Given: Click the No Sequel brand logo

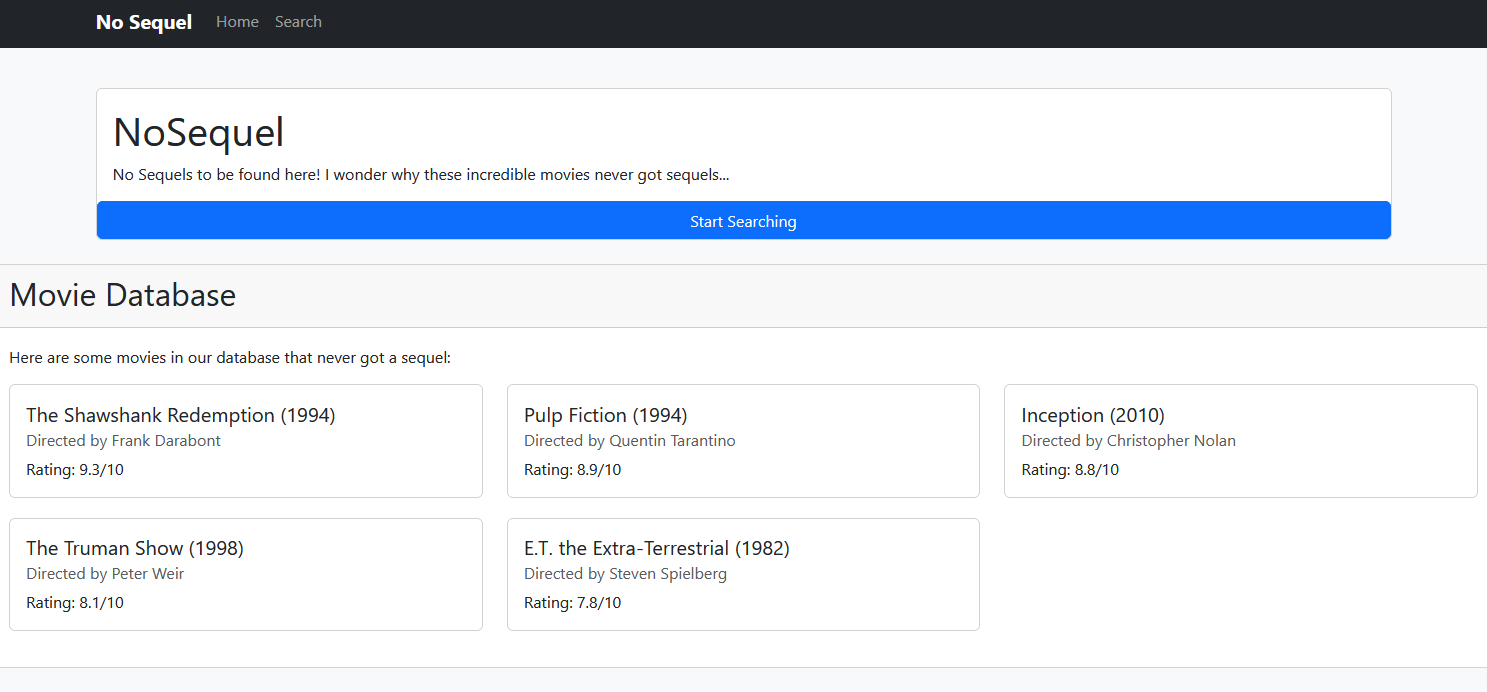Looking at the screenshot, I should (x=143, y=22).
